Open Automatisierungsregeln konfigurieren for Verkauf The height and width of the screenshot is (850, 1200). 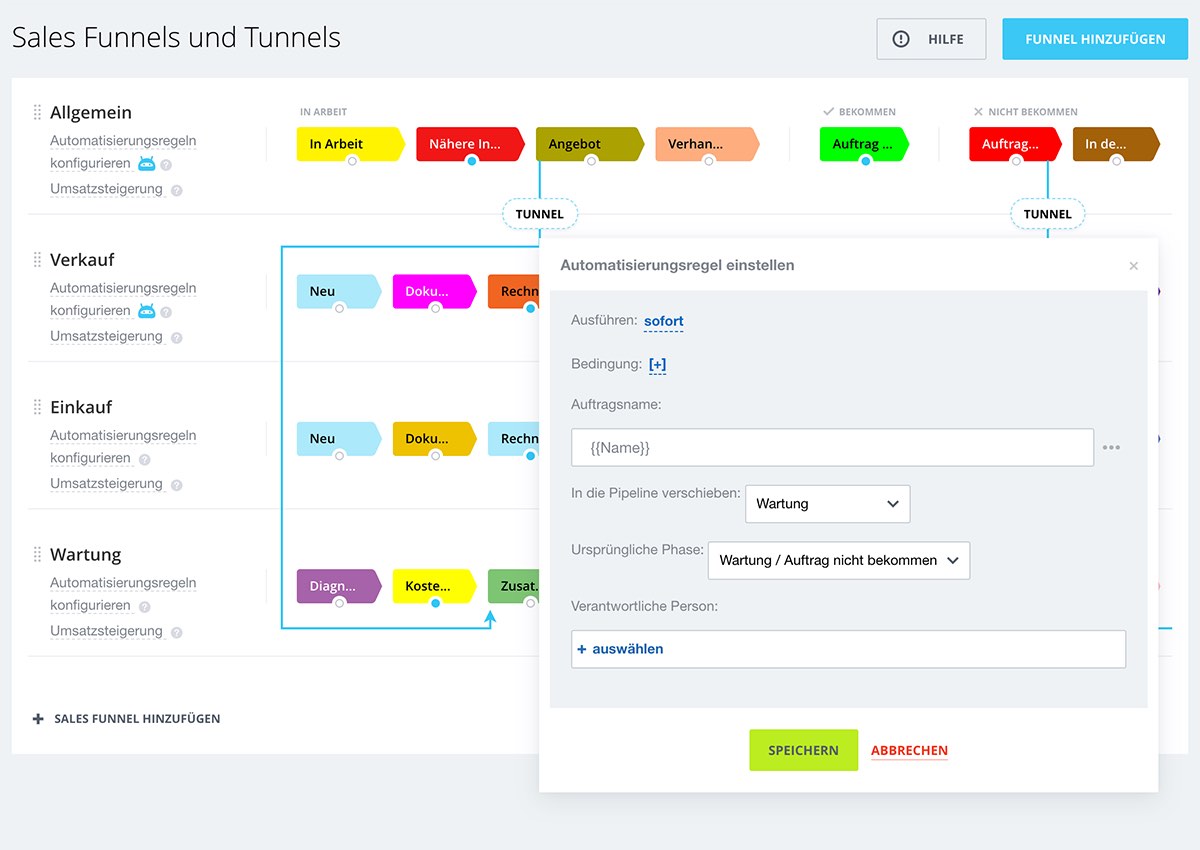[x=123, y=299]
